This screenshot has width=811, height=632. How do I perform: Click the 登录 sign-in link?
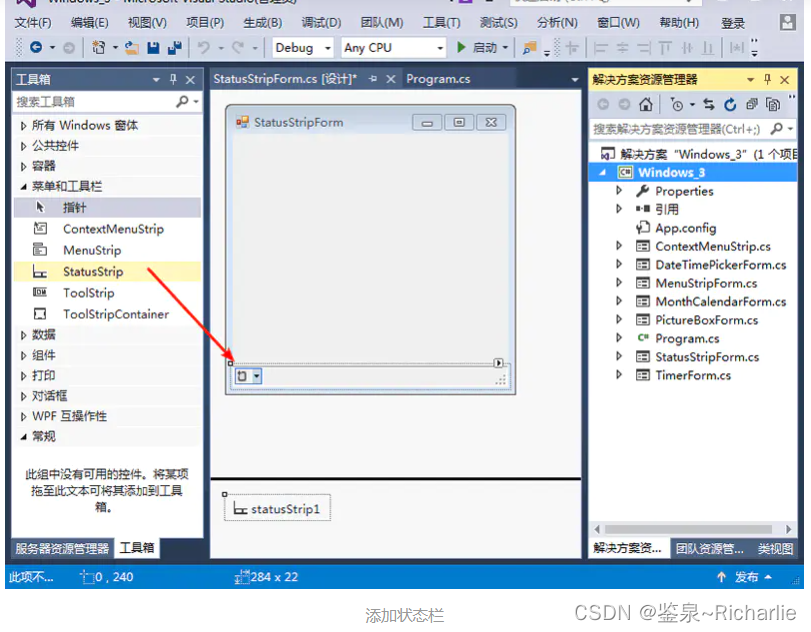coord(733,23)
